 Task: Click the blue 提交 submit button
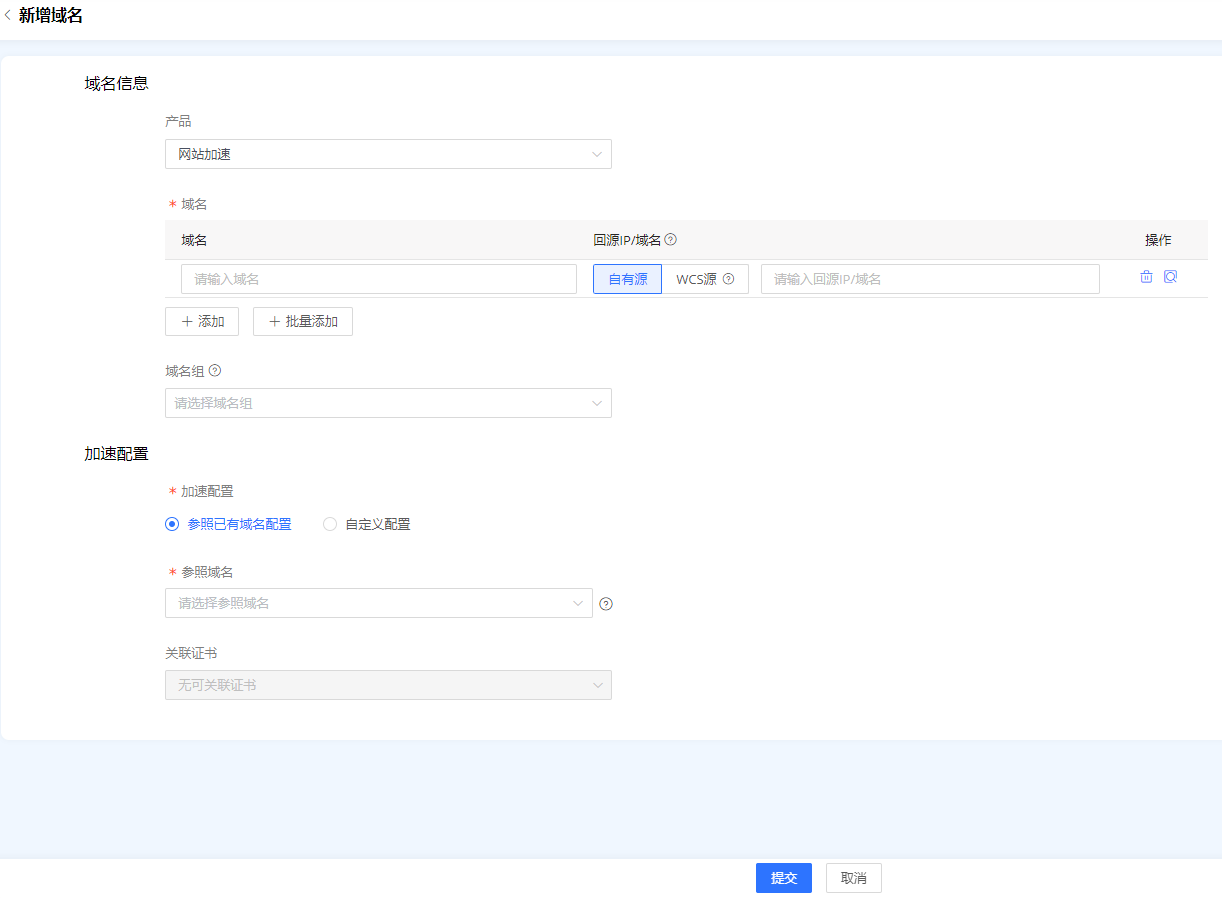783,878
